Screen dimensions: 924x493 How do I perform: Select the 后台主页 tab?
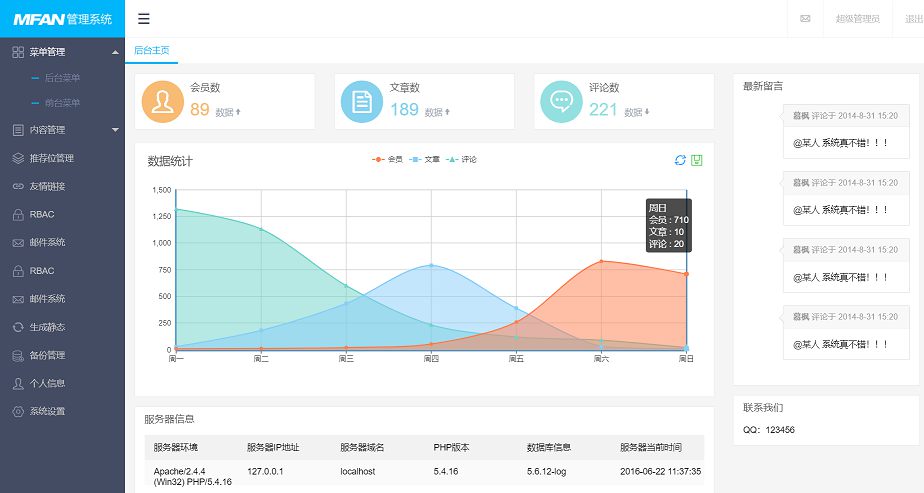click(152, 50)
